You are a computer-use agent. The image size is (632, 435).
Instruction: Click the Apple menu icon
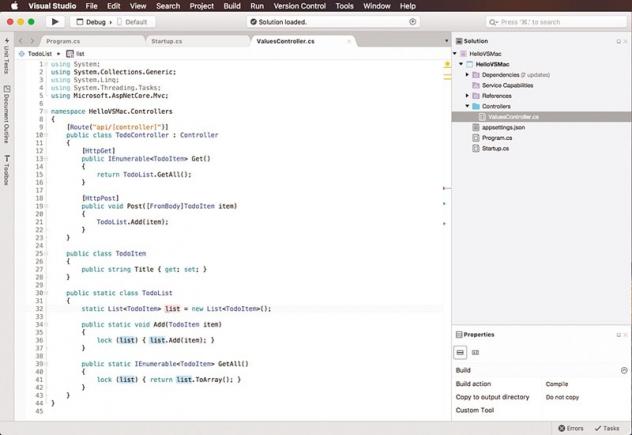[14, 6]
